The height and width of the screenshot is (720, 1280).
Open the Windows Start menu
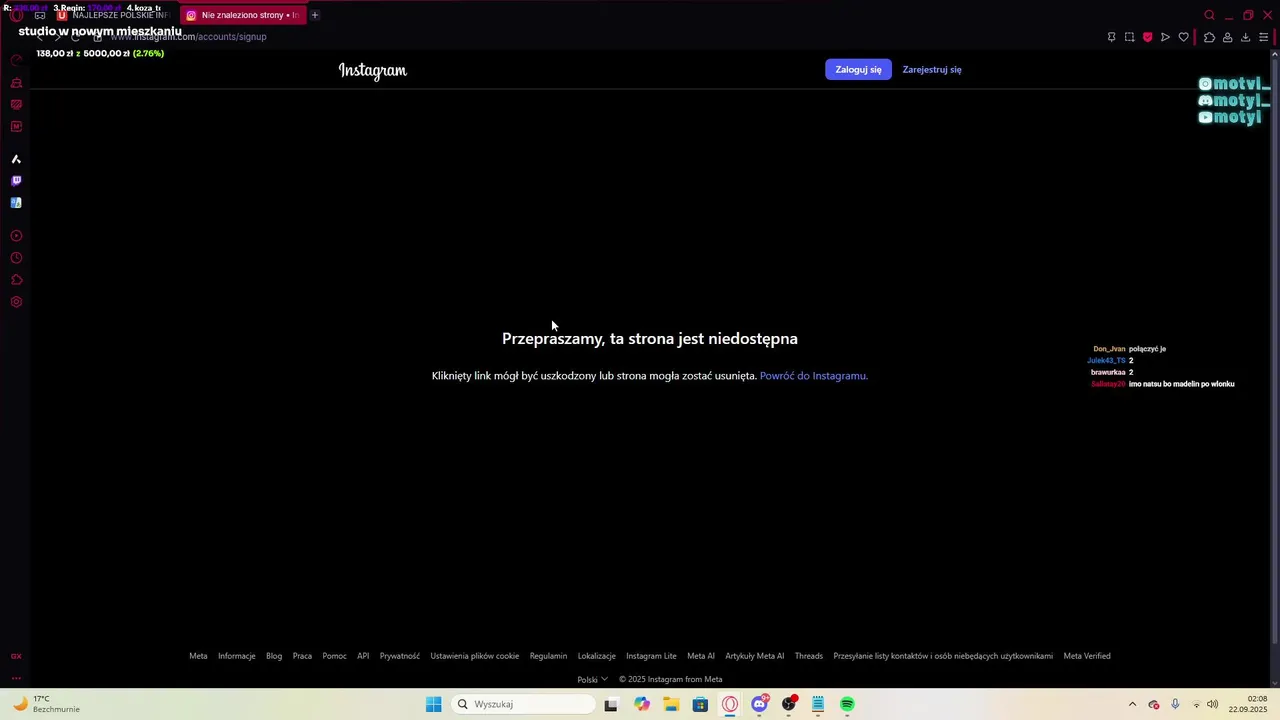click(433, 704)
